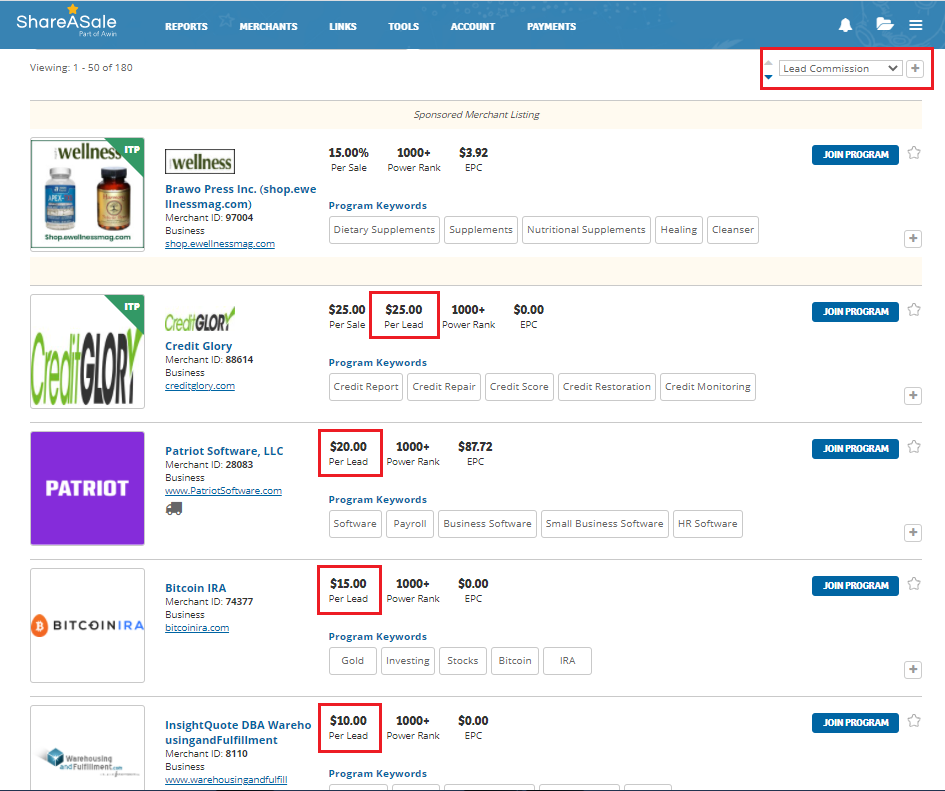Click the truck icon under Patriot Software
Screen dimensions: 945x791
(x=174, y=509)
